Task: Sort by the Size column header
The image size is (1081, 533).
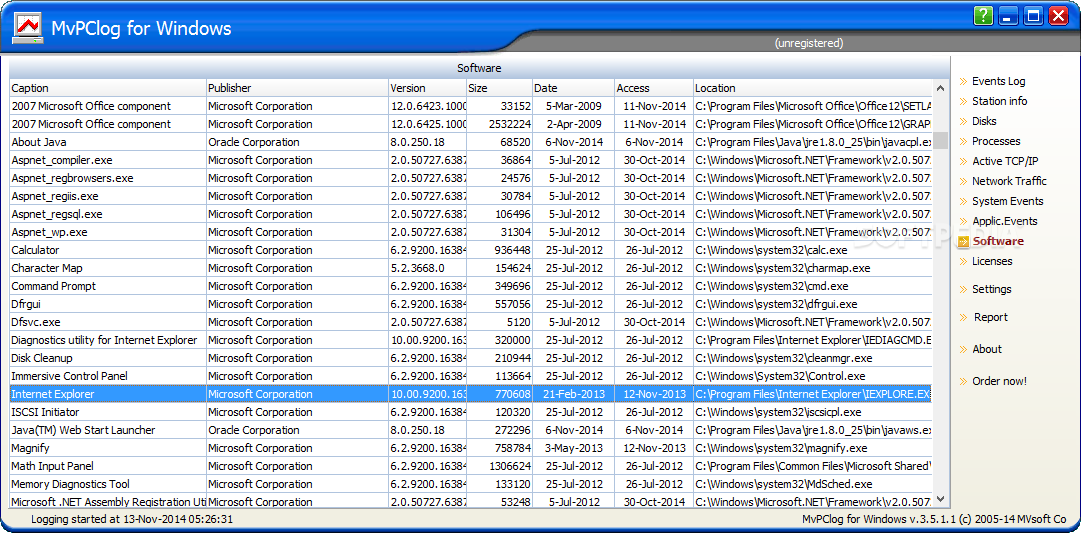Action: 500,88
